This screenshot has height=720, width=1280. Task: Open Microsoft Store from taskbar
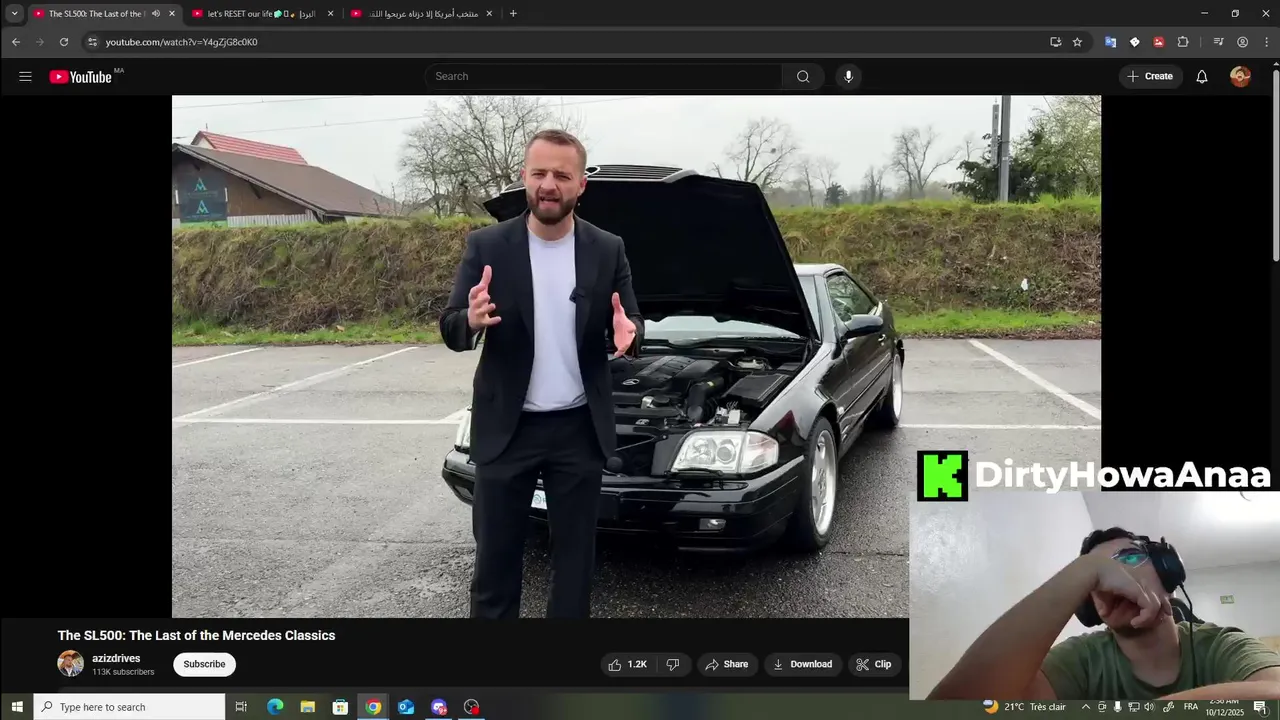click(340, 707)
